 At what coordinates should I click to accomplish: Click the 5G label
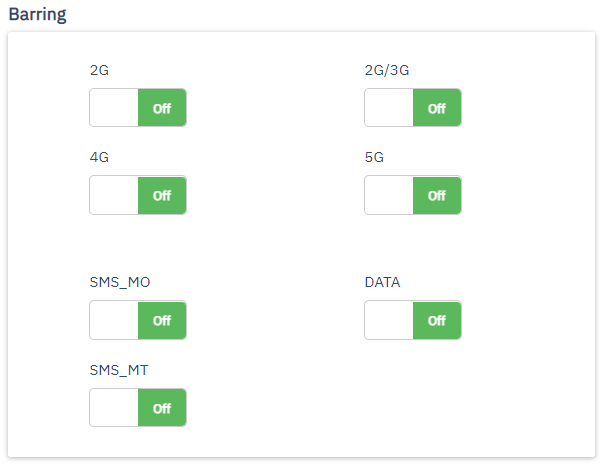pyautogui.click(x=374, y=158)
